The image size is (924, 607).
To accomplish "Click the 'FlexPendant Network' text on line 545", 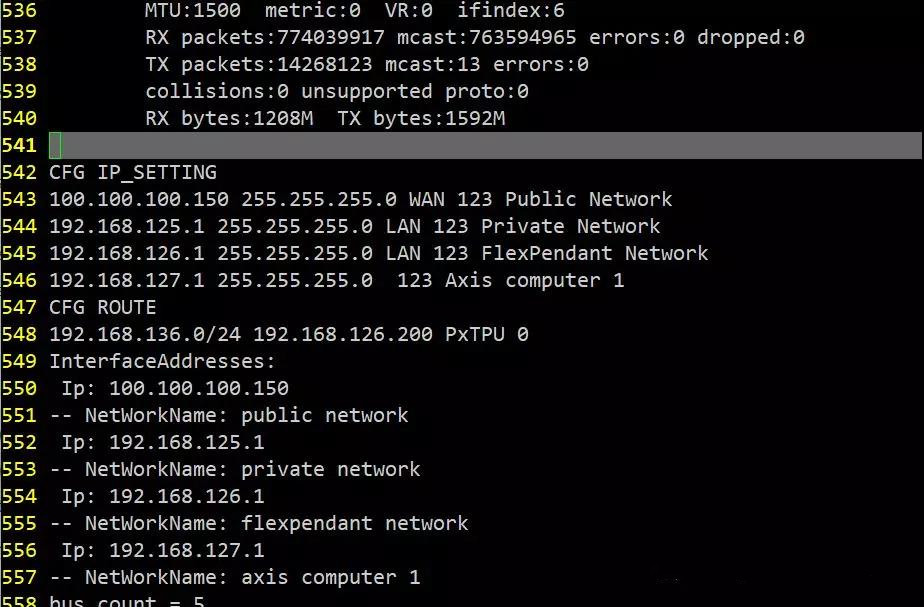I will [595, 253].
